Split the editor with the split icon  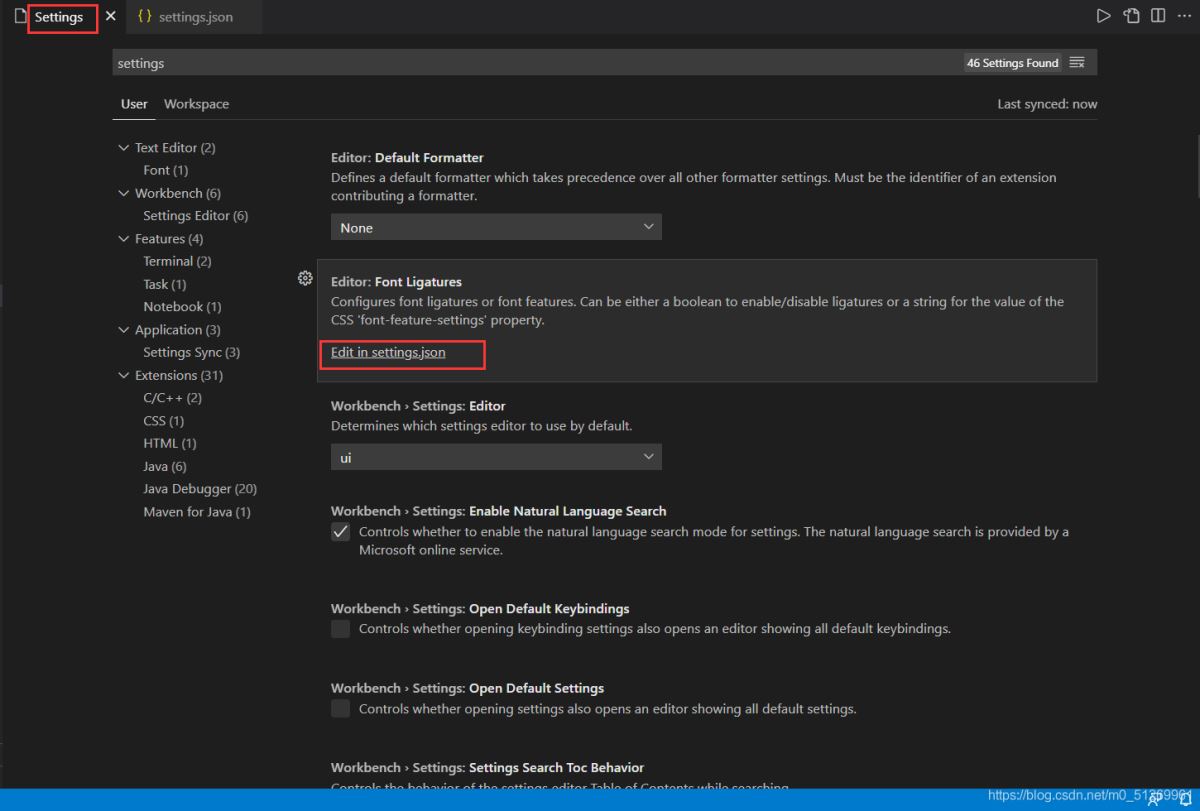click(1158, 16)
